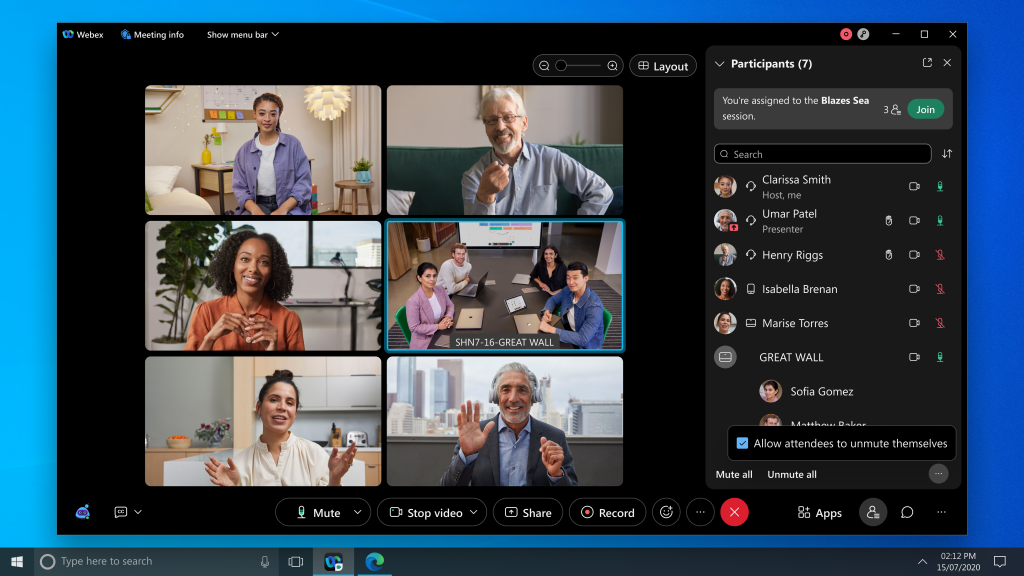
Task: Click the zoom-in magnifier above the video grid
Action: (x=613, y=65)
